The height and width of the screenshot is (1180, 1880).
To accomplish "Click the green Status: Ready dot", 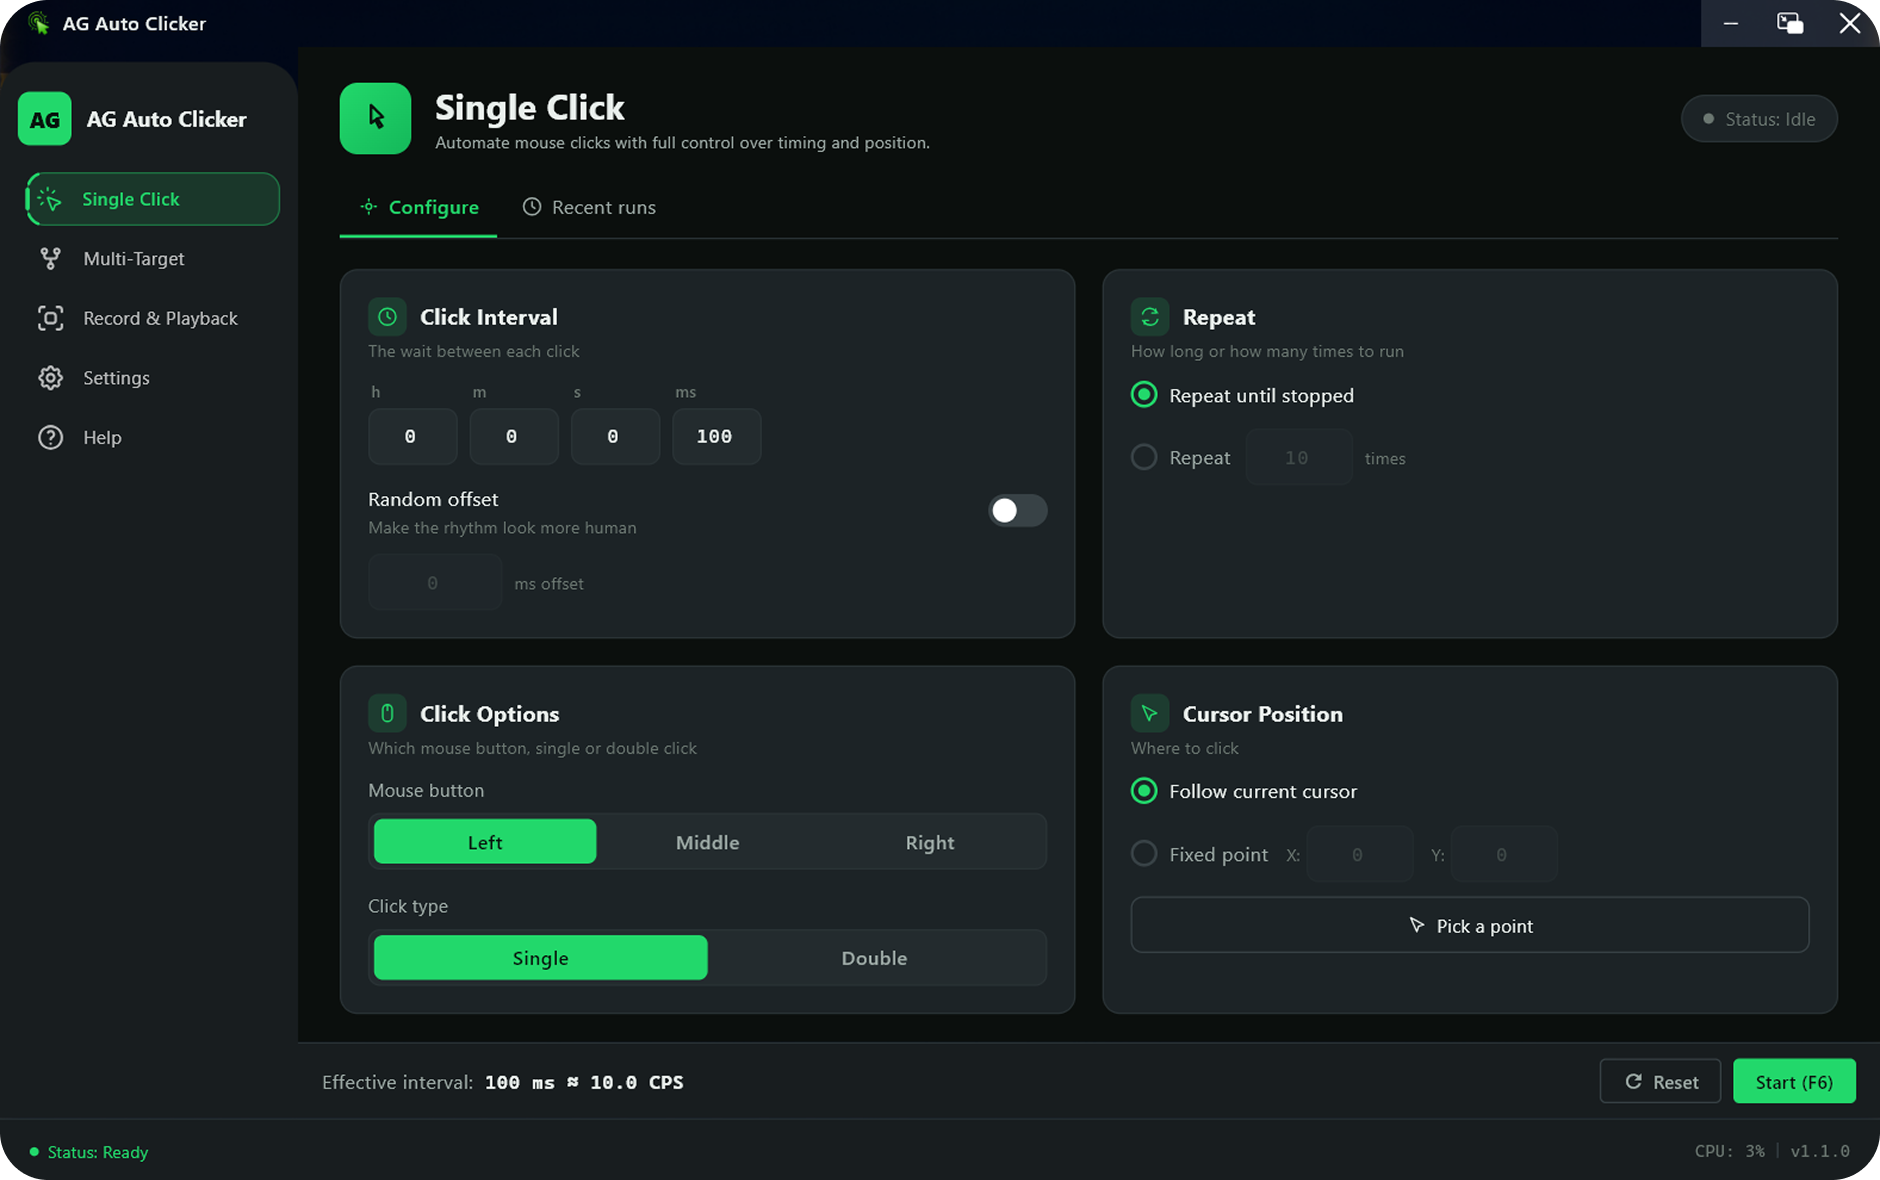I will pos(34,1152).
